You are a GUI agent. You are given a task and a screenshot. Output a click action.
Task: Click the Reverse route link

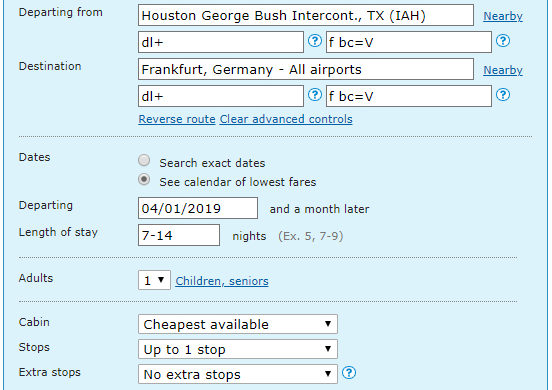pos(177,119)
